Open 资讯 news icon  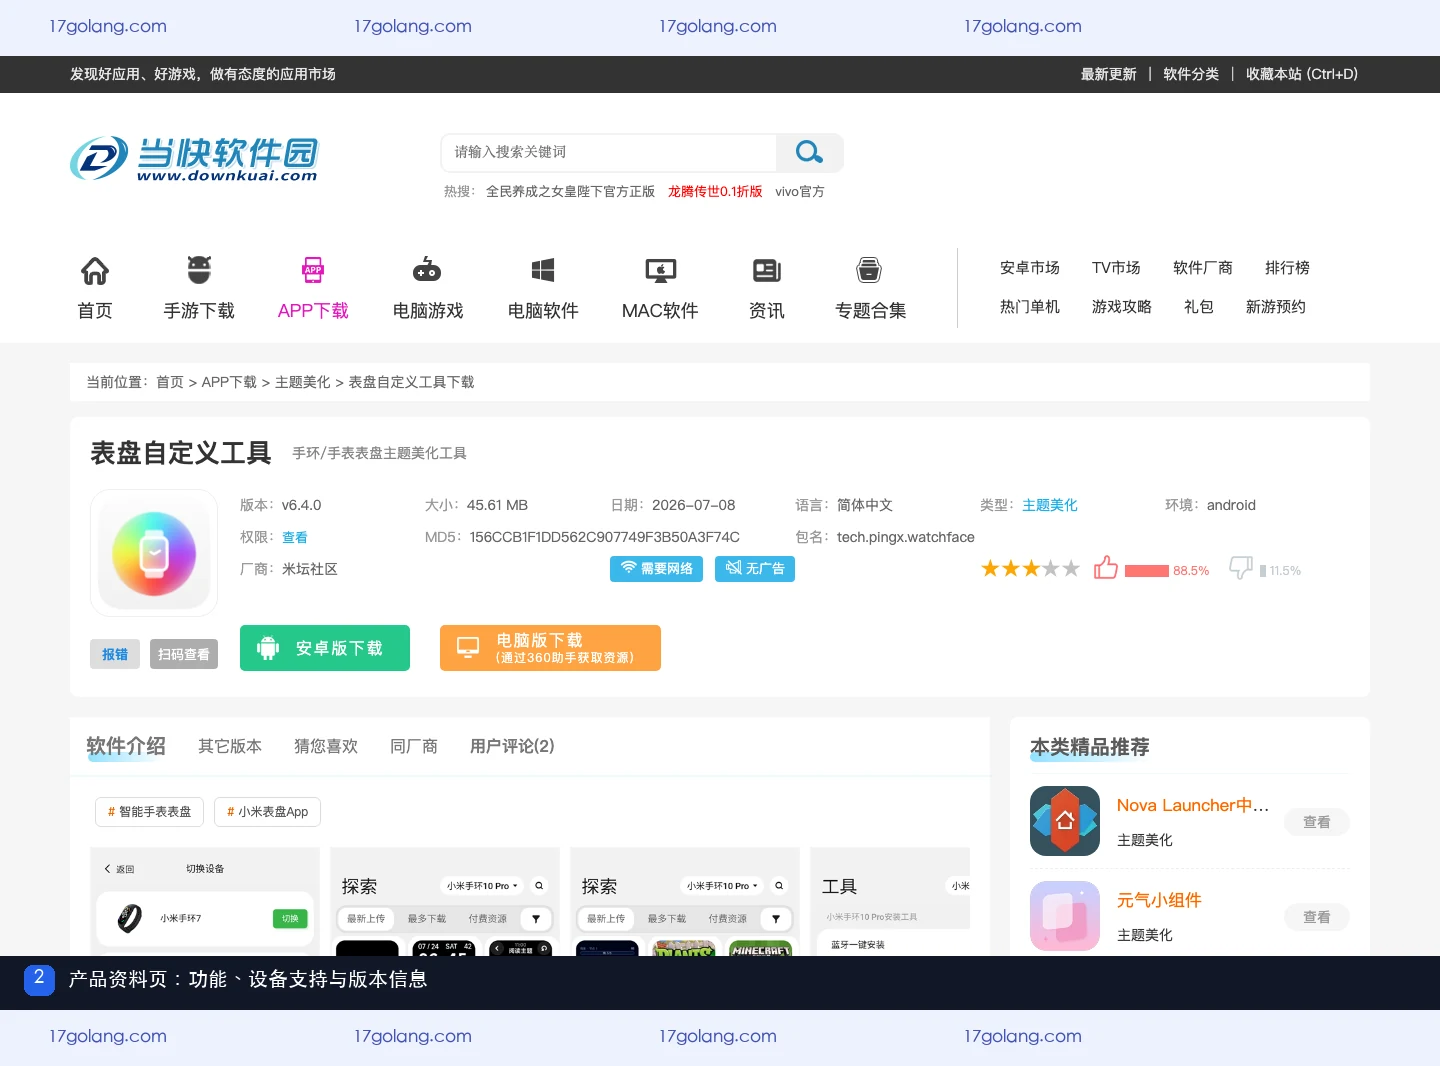(767, 270)
